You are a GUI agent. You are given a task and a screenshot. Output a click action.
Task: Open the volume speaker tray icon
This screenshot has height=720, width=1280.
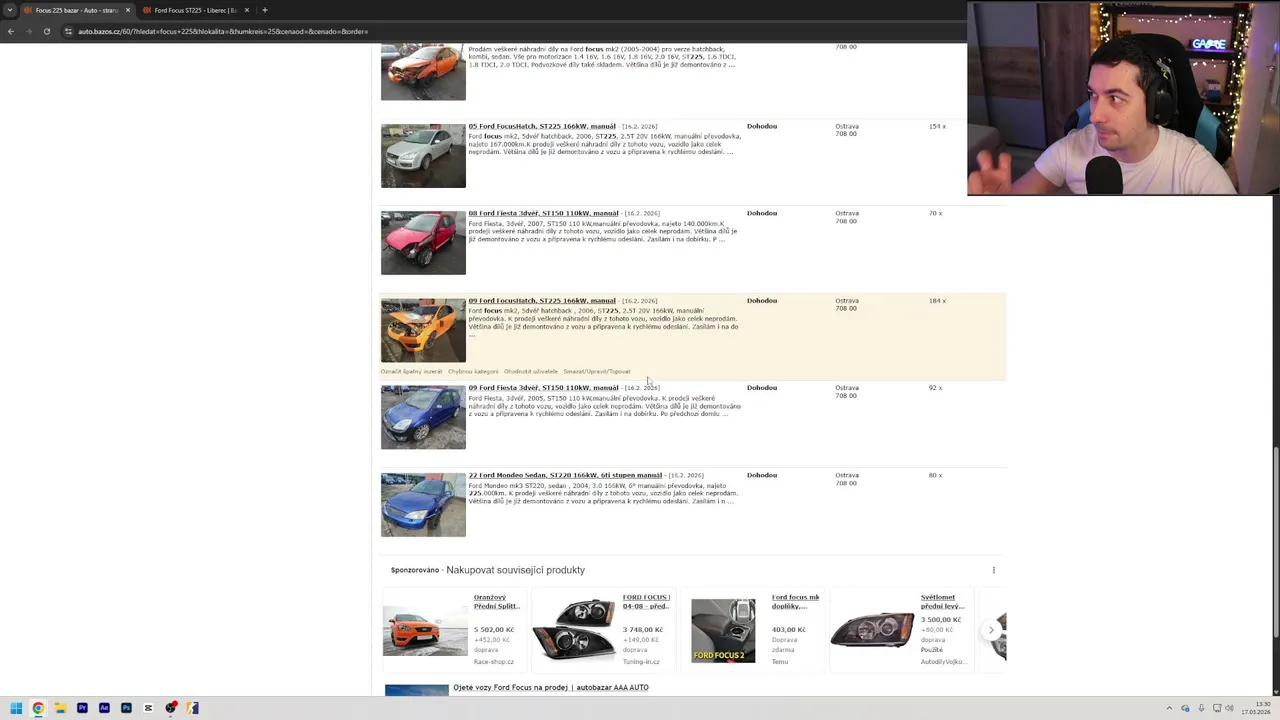pos(1229,708)
